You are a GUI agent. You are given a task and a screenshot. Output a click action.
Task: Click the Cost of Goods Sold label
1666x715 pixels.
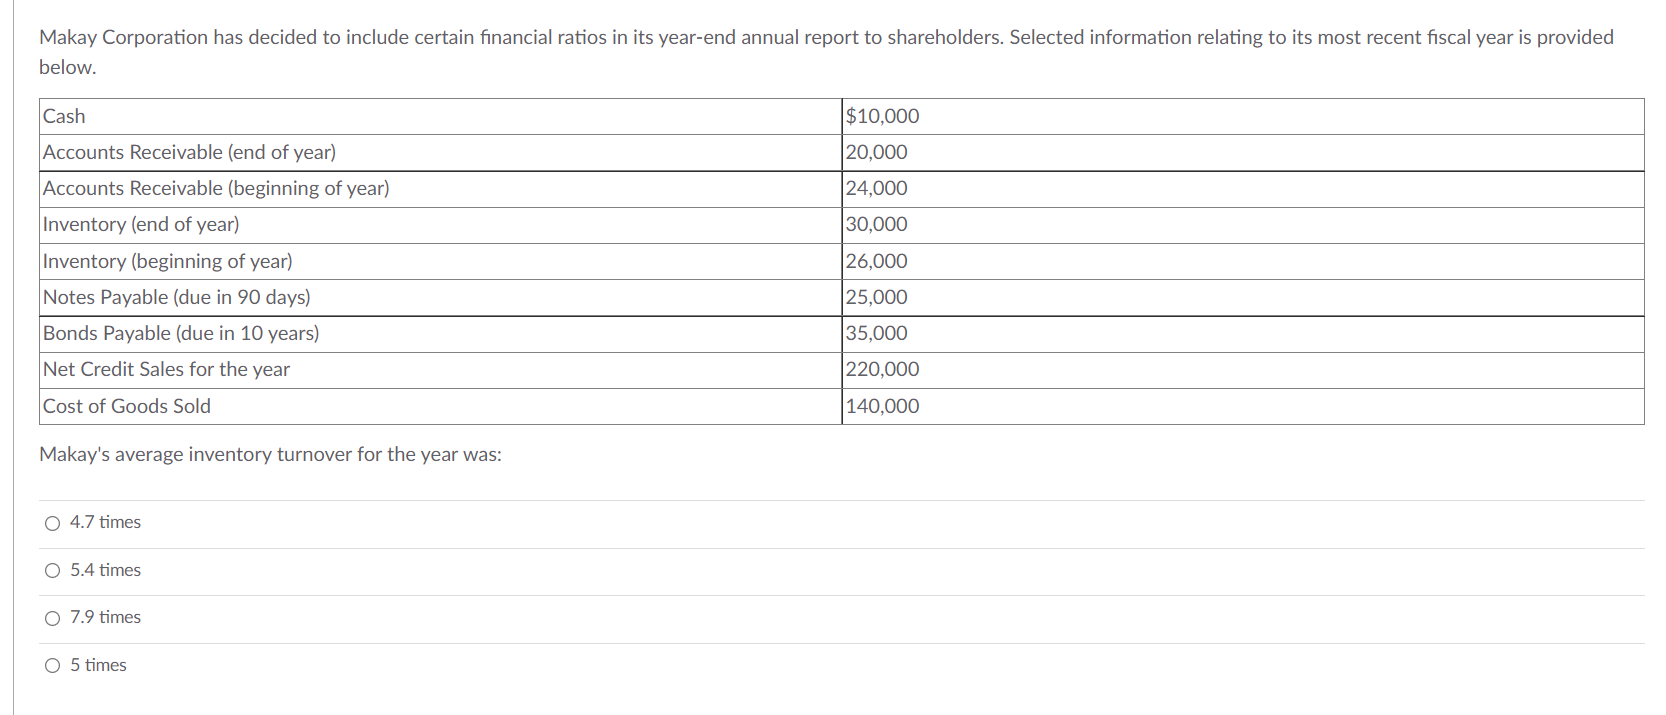point(126,406)
